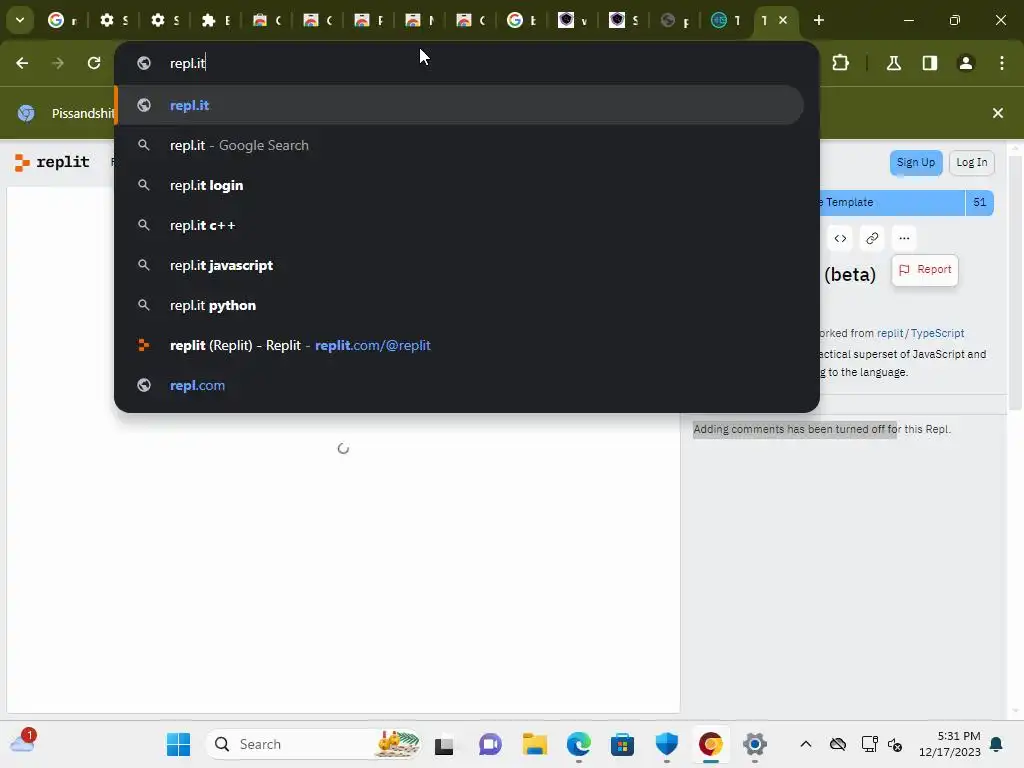Open Microsoft Edge from taskbar
The width and height of the screenshot is (1024, 768).
click(x=579, y=744)
